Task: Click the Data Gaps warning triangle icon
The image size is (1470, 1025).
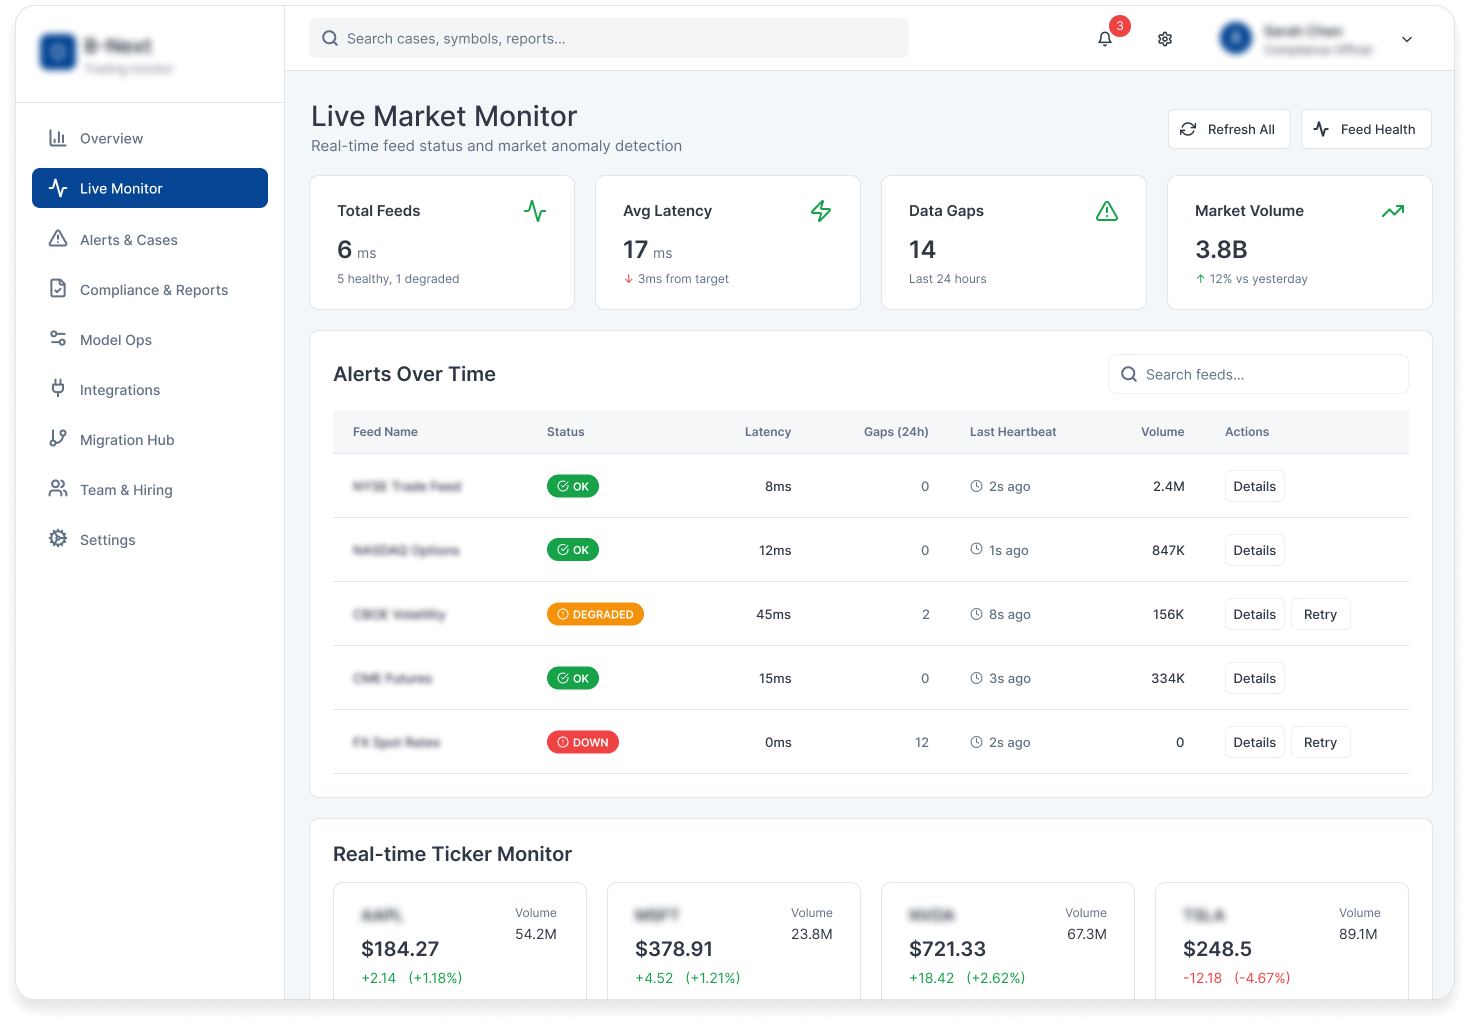Action: (1107, 211)
